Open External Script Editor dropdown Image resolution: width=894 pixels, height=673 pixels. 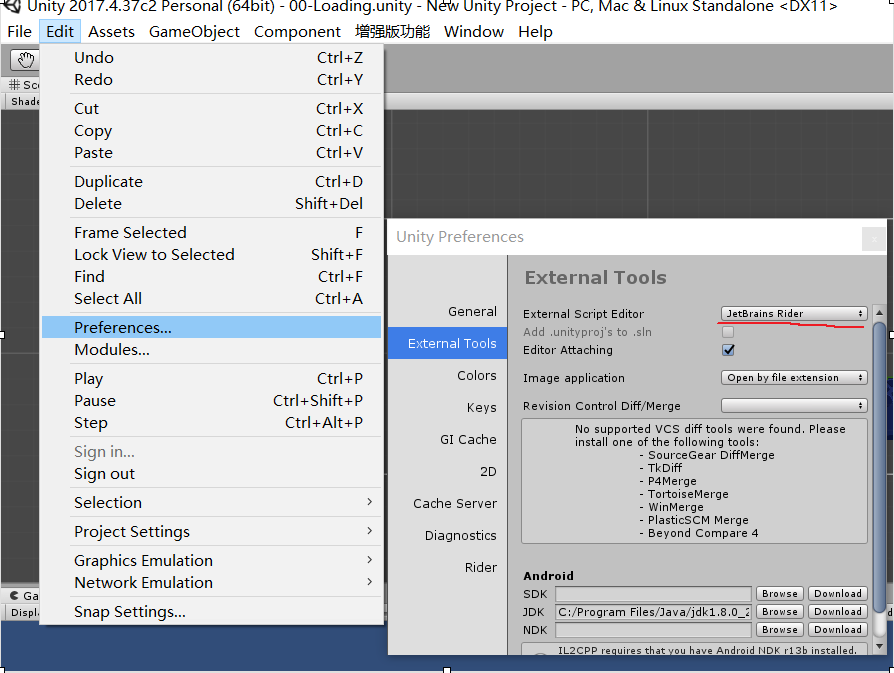(794, 313)
